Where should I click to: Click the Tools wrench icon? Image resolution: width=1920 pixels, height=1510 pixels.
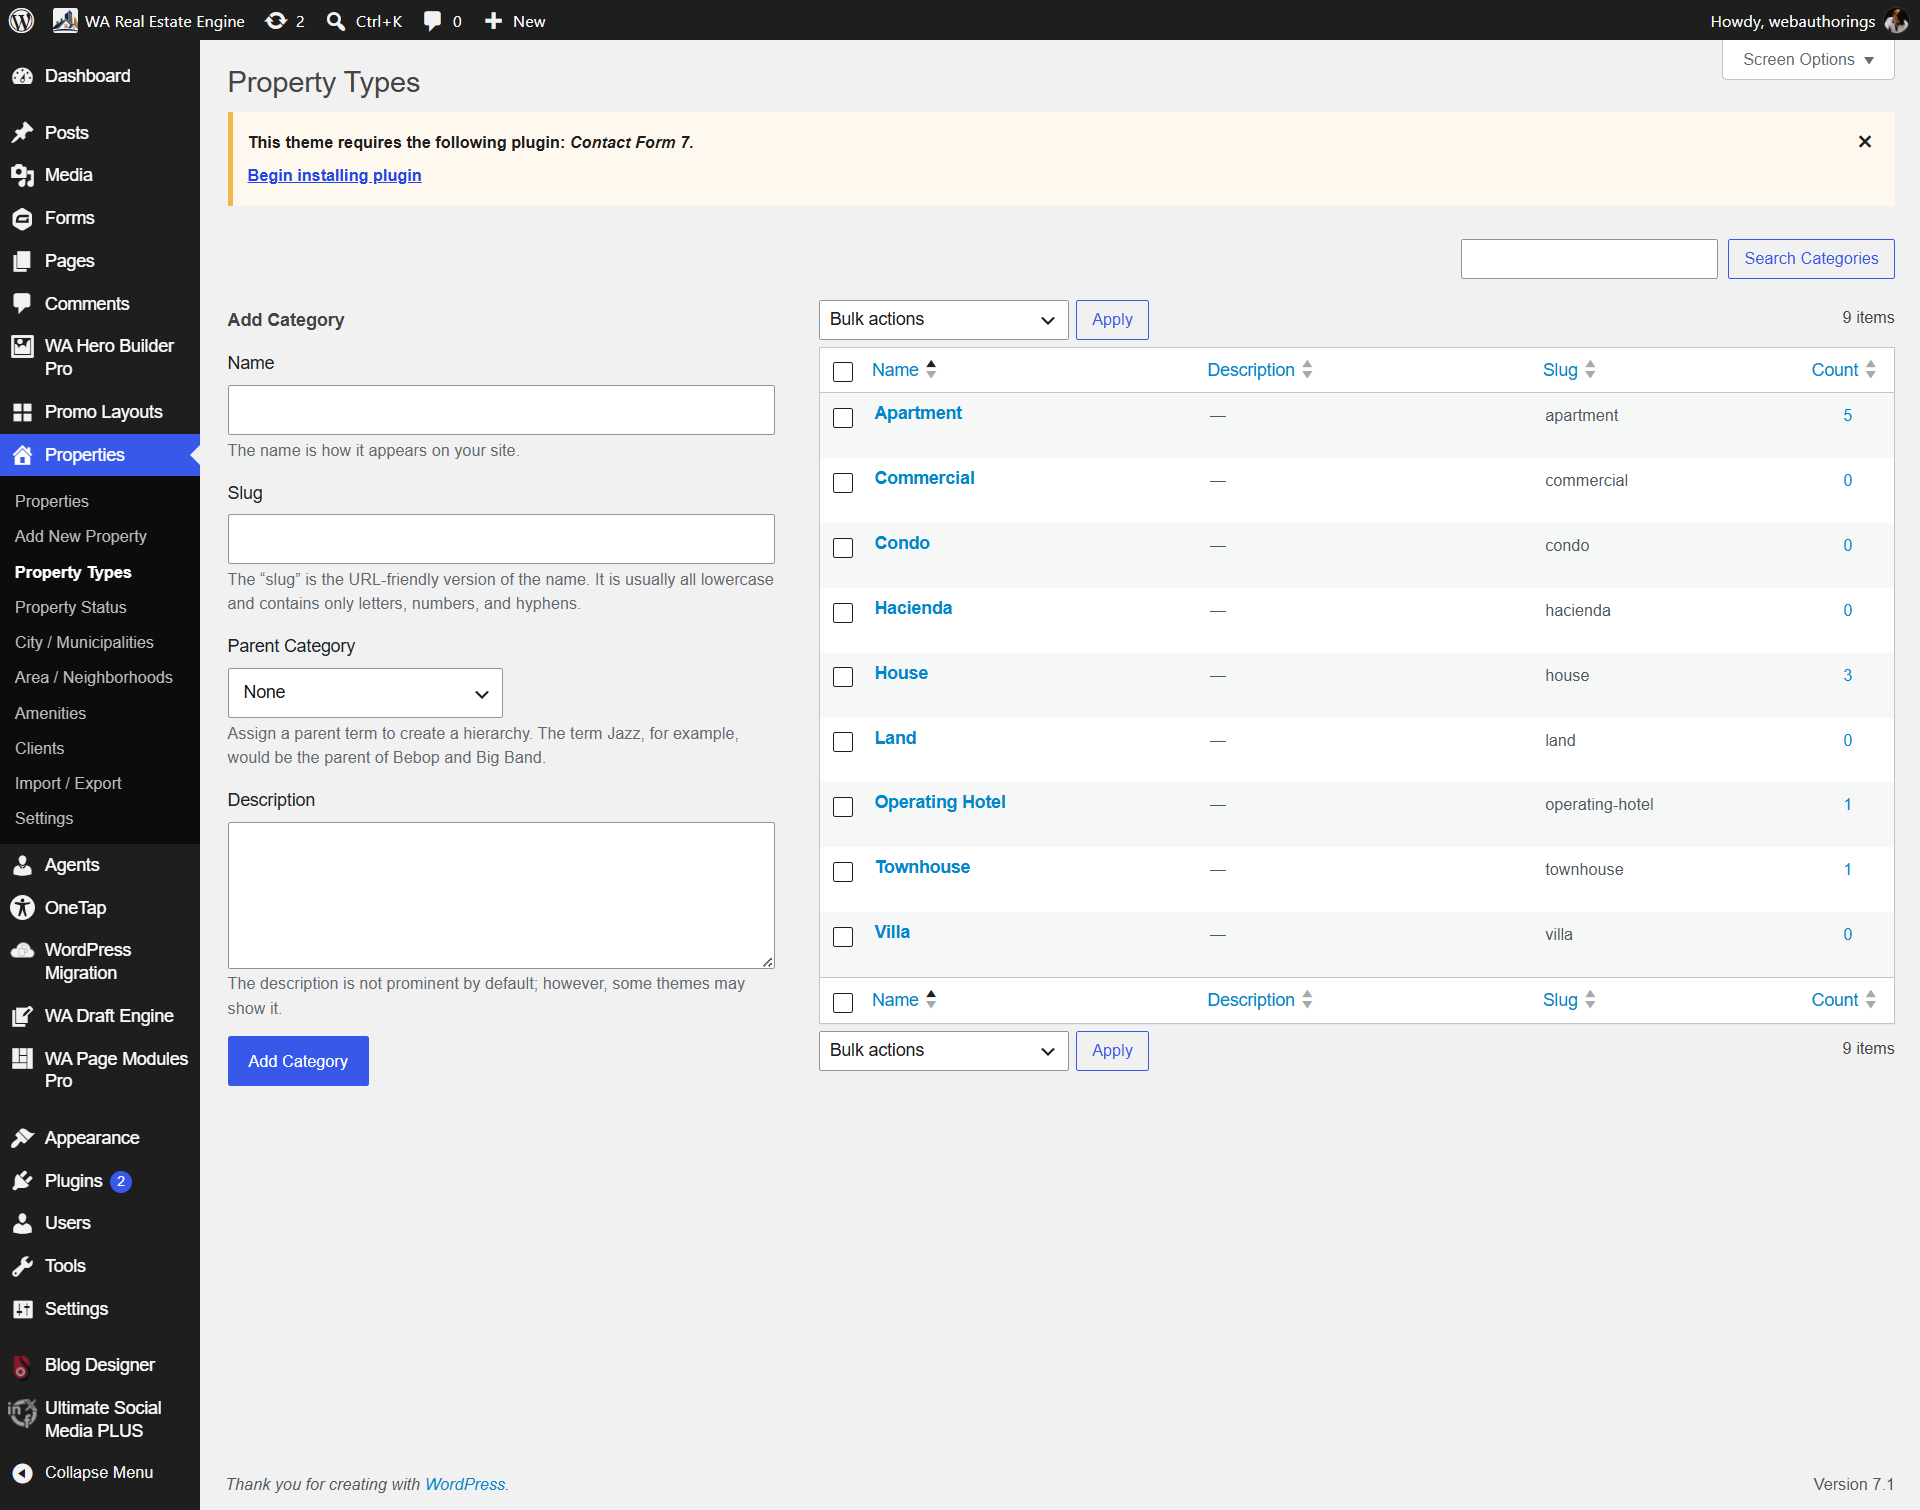click(x=22, y=1266)
